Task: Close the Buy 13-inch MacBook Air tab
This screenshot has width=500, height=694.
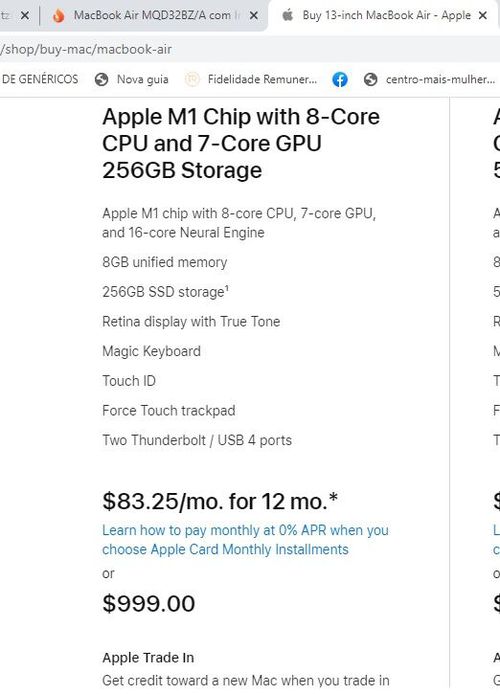Action: tap(483, 15)
